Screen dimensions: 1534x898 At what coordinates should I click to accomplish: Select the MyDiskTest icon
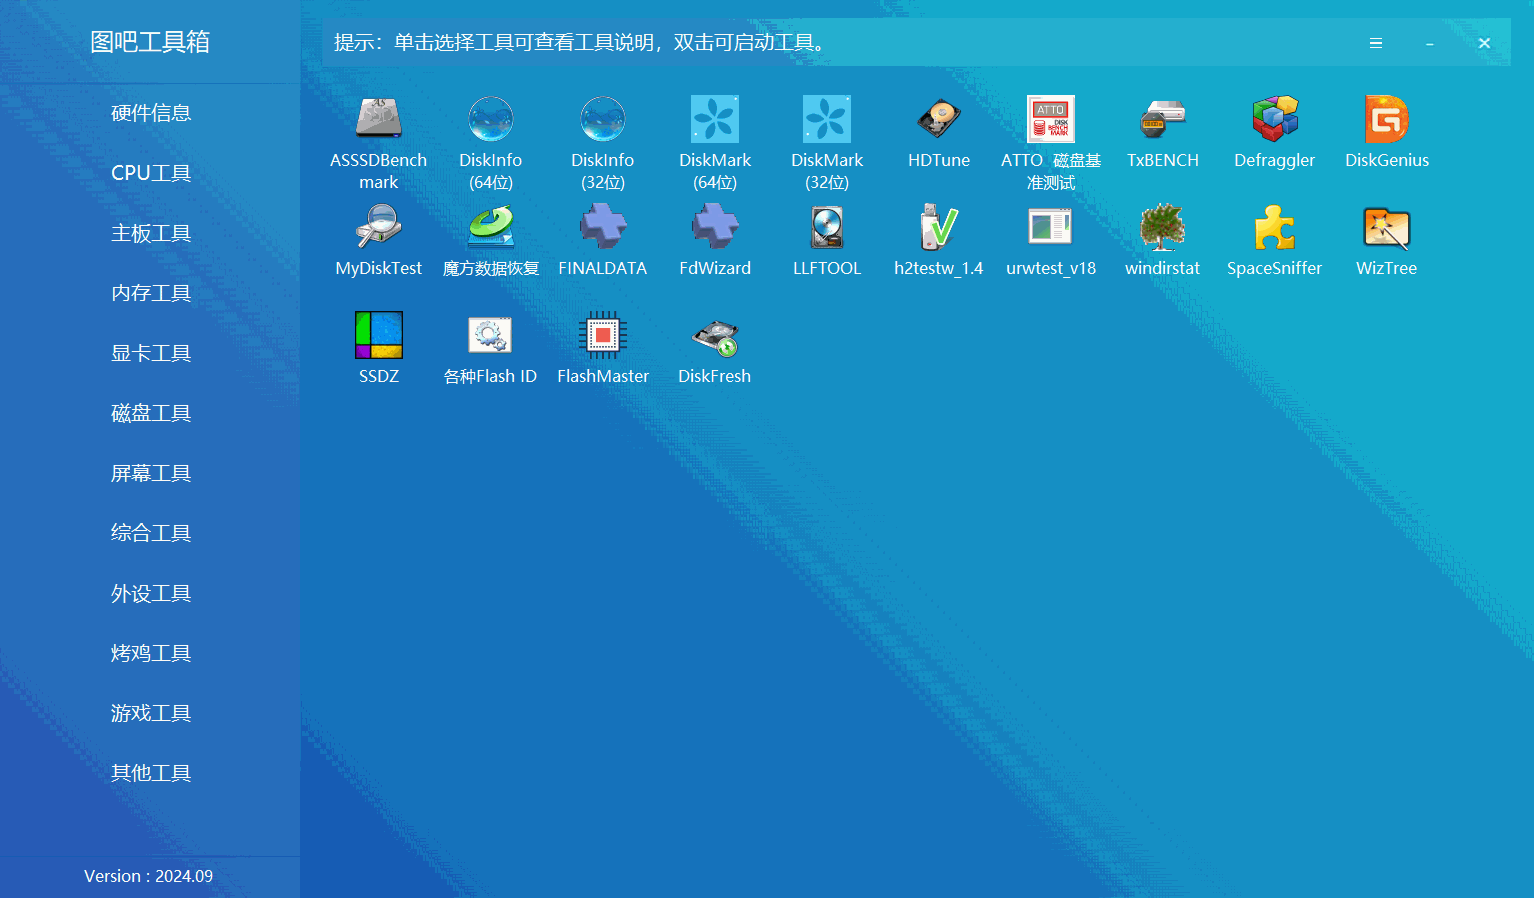379,227
